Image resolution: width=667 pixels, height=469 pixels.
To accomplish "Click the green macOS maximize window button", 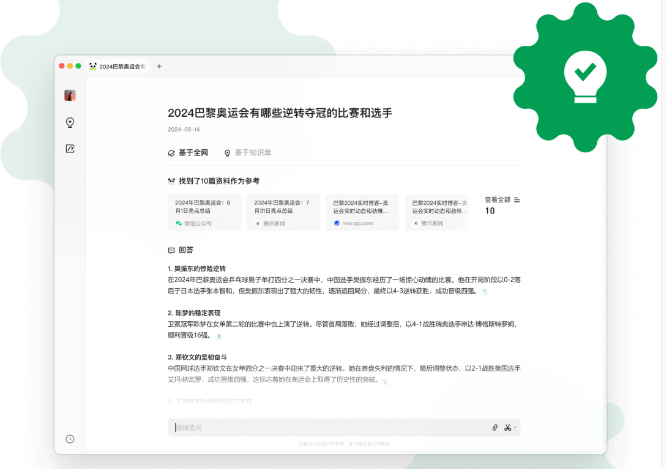I will (78, 66).
